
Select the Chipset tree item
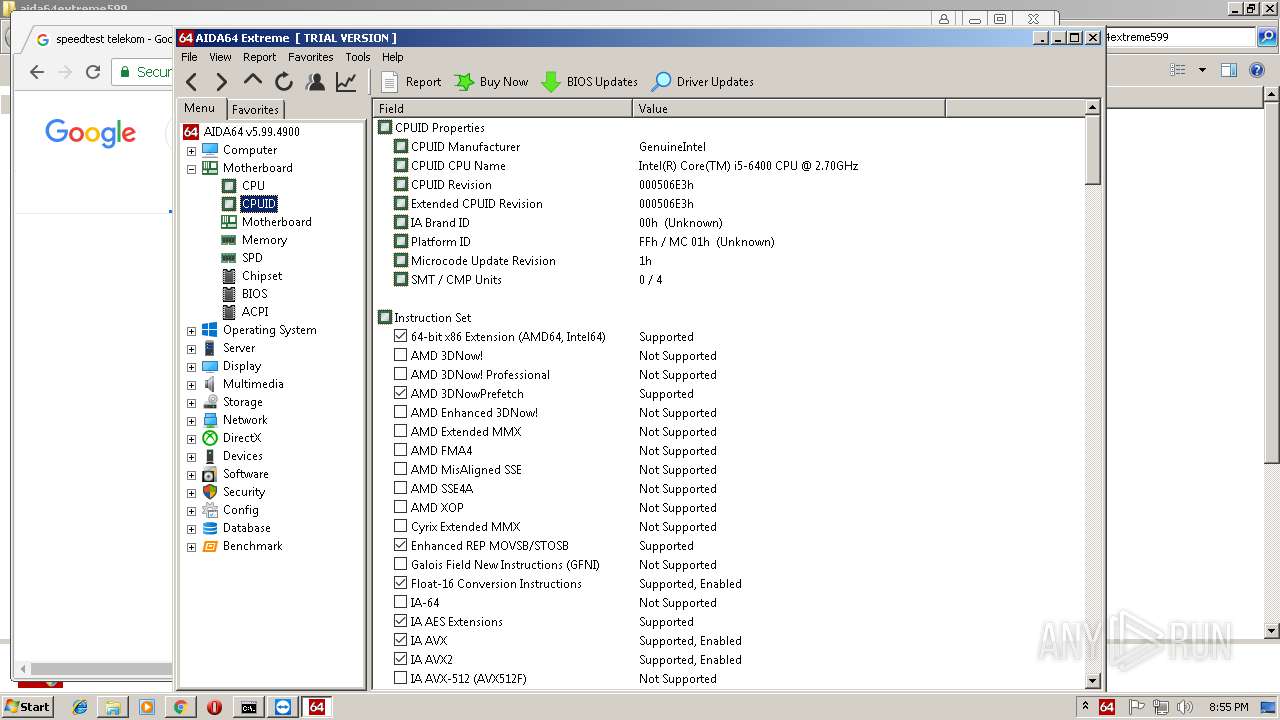point(262,276)
